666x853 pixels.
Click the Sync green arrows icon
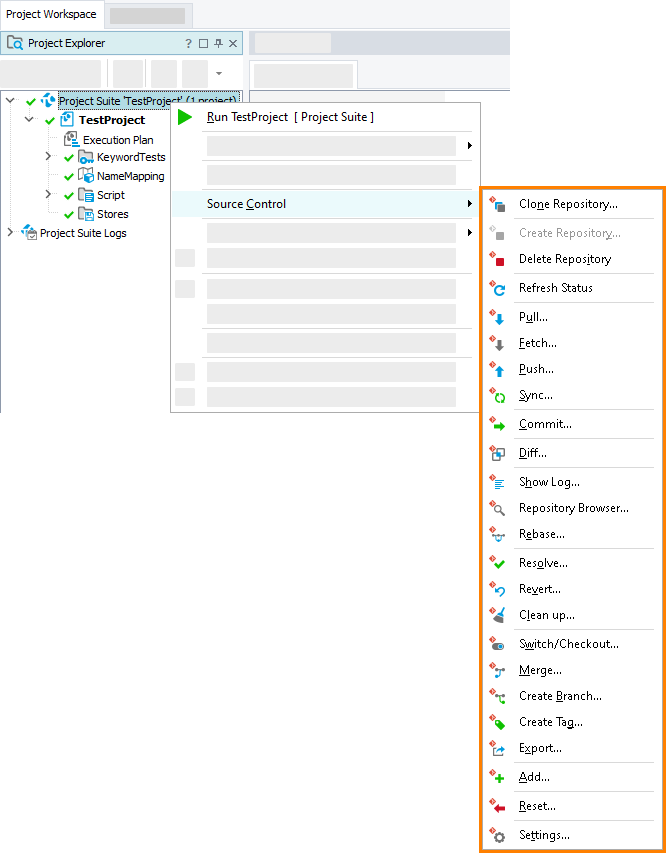click(x=497, y=395)
